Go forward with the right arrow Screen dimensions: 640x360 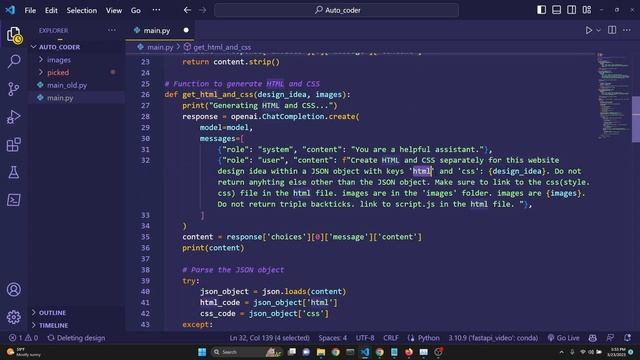tap(202, 10)
